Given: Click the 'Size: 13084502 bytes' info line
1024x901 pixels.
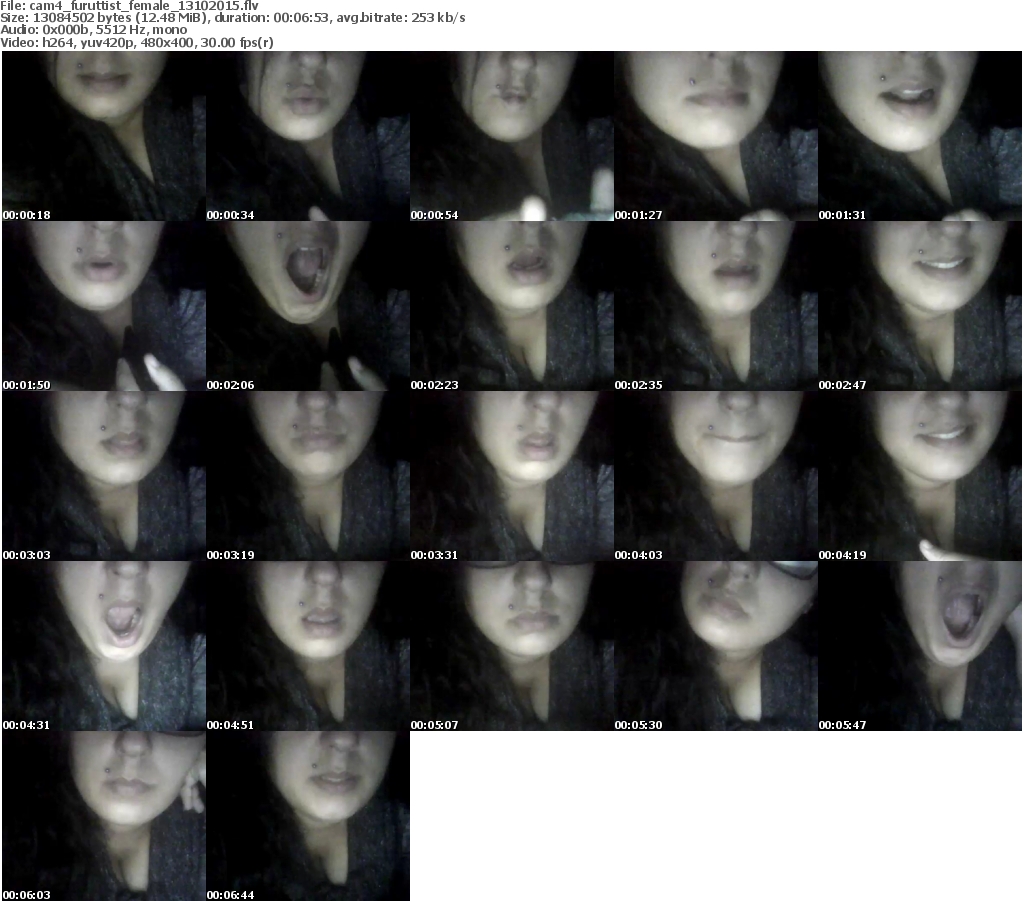Looking at the screenshot, I should point(232,18).
